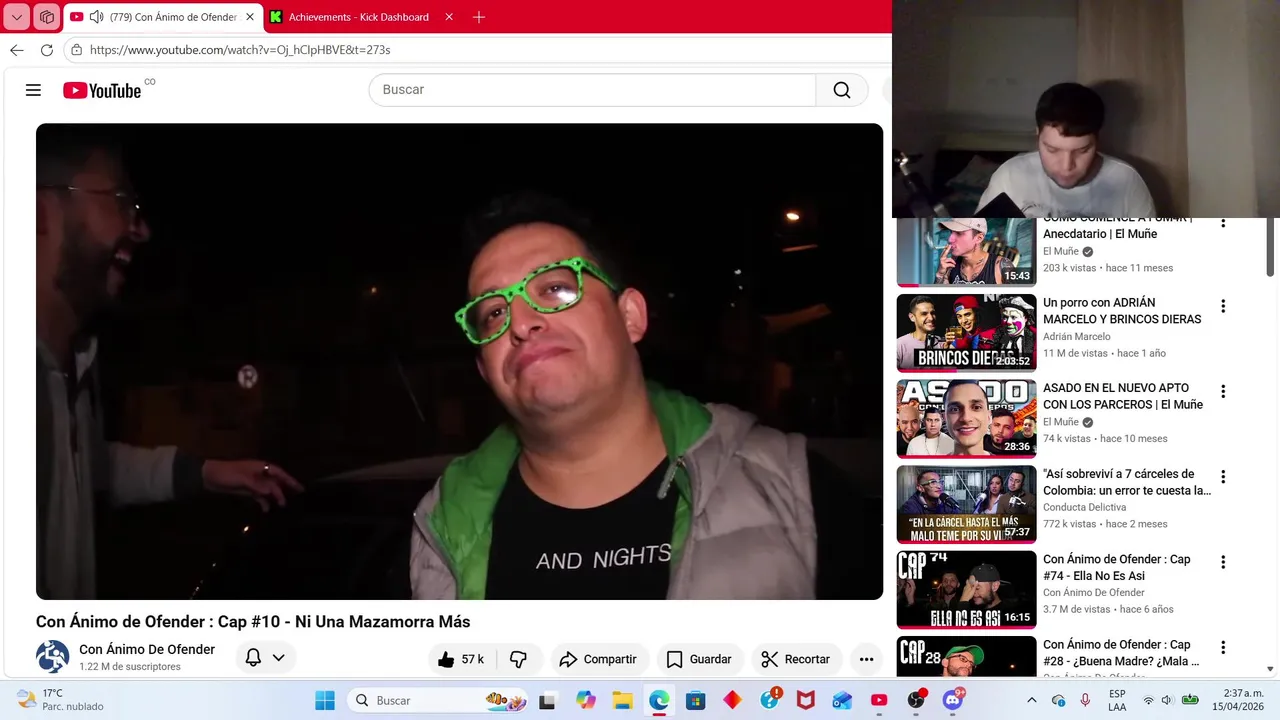Open options menu for Cap #28 video
The height and width of the screenshot is (720, 1280).
[1222, 647]
